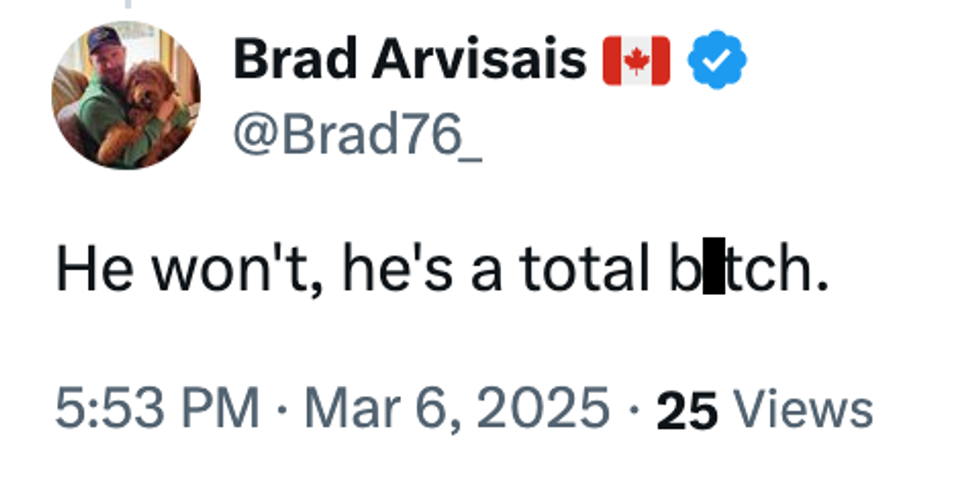Open Brad Arvisais's profile picture

tap(125, 95)
